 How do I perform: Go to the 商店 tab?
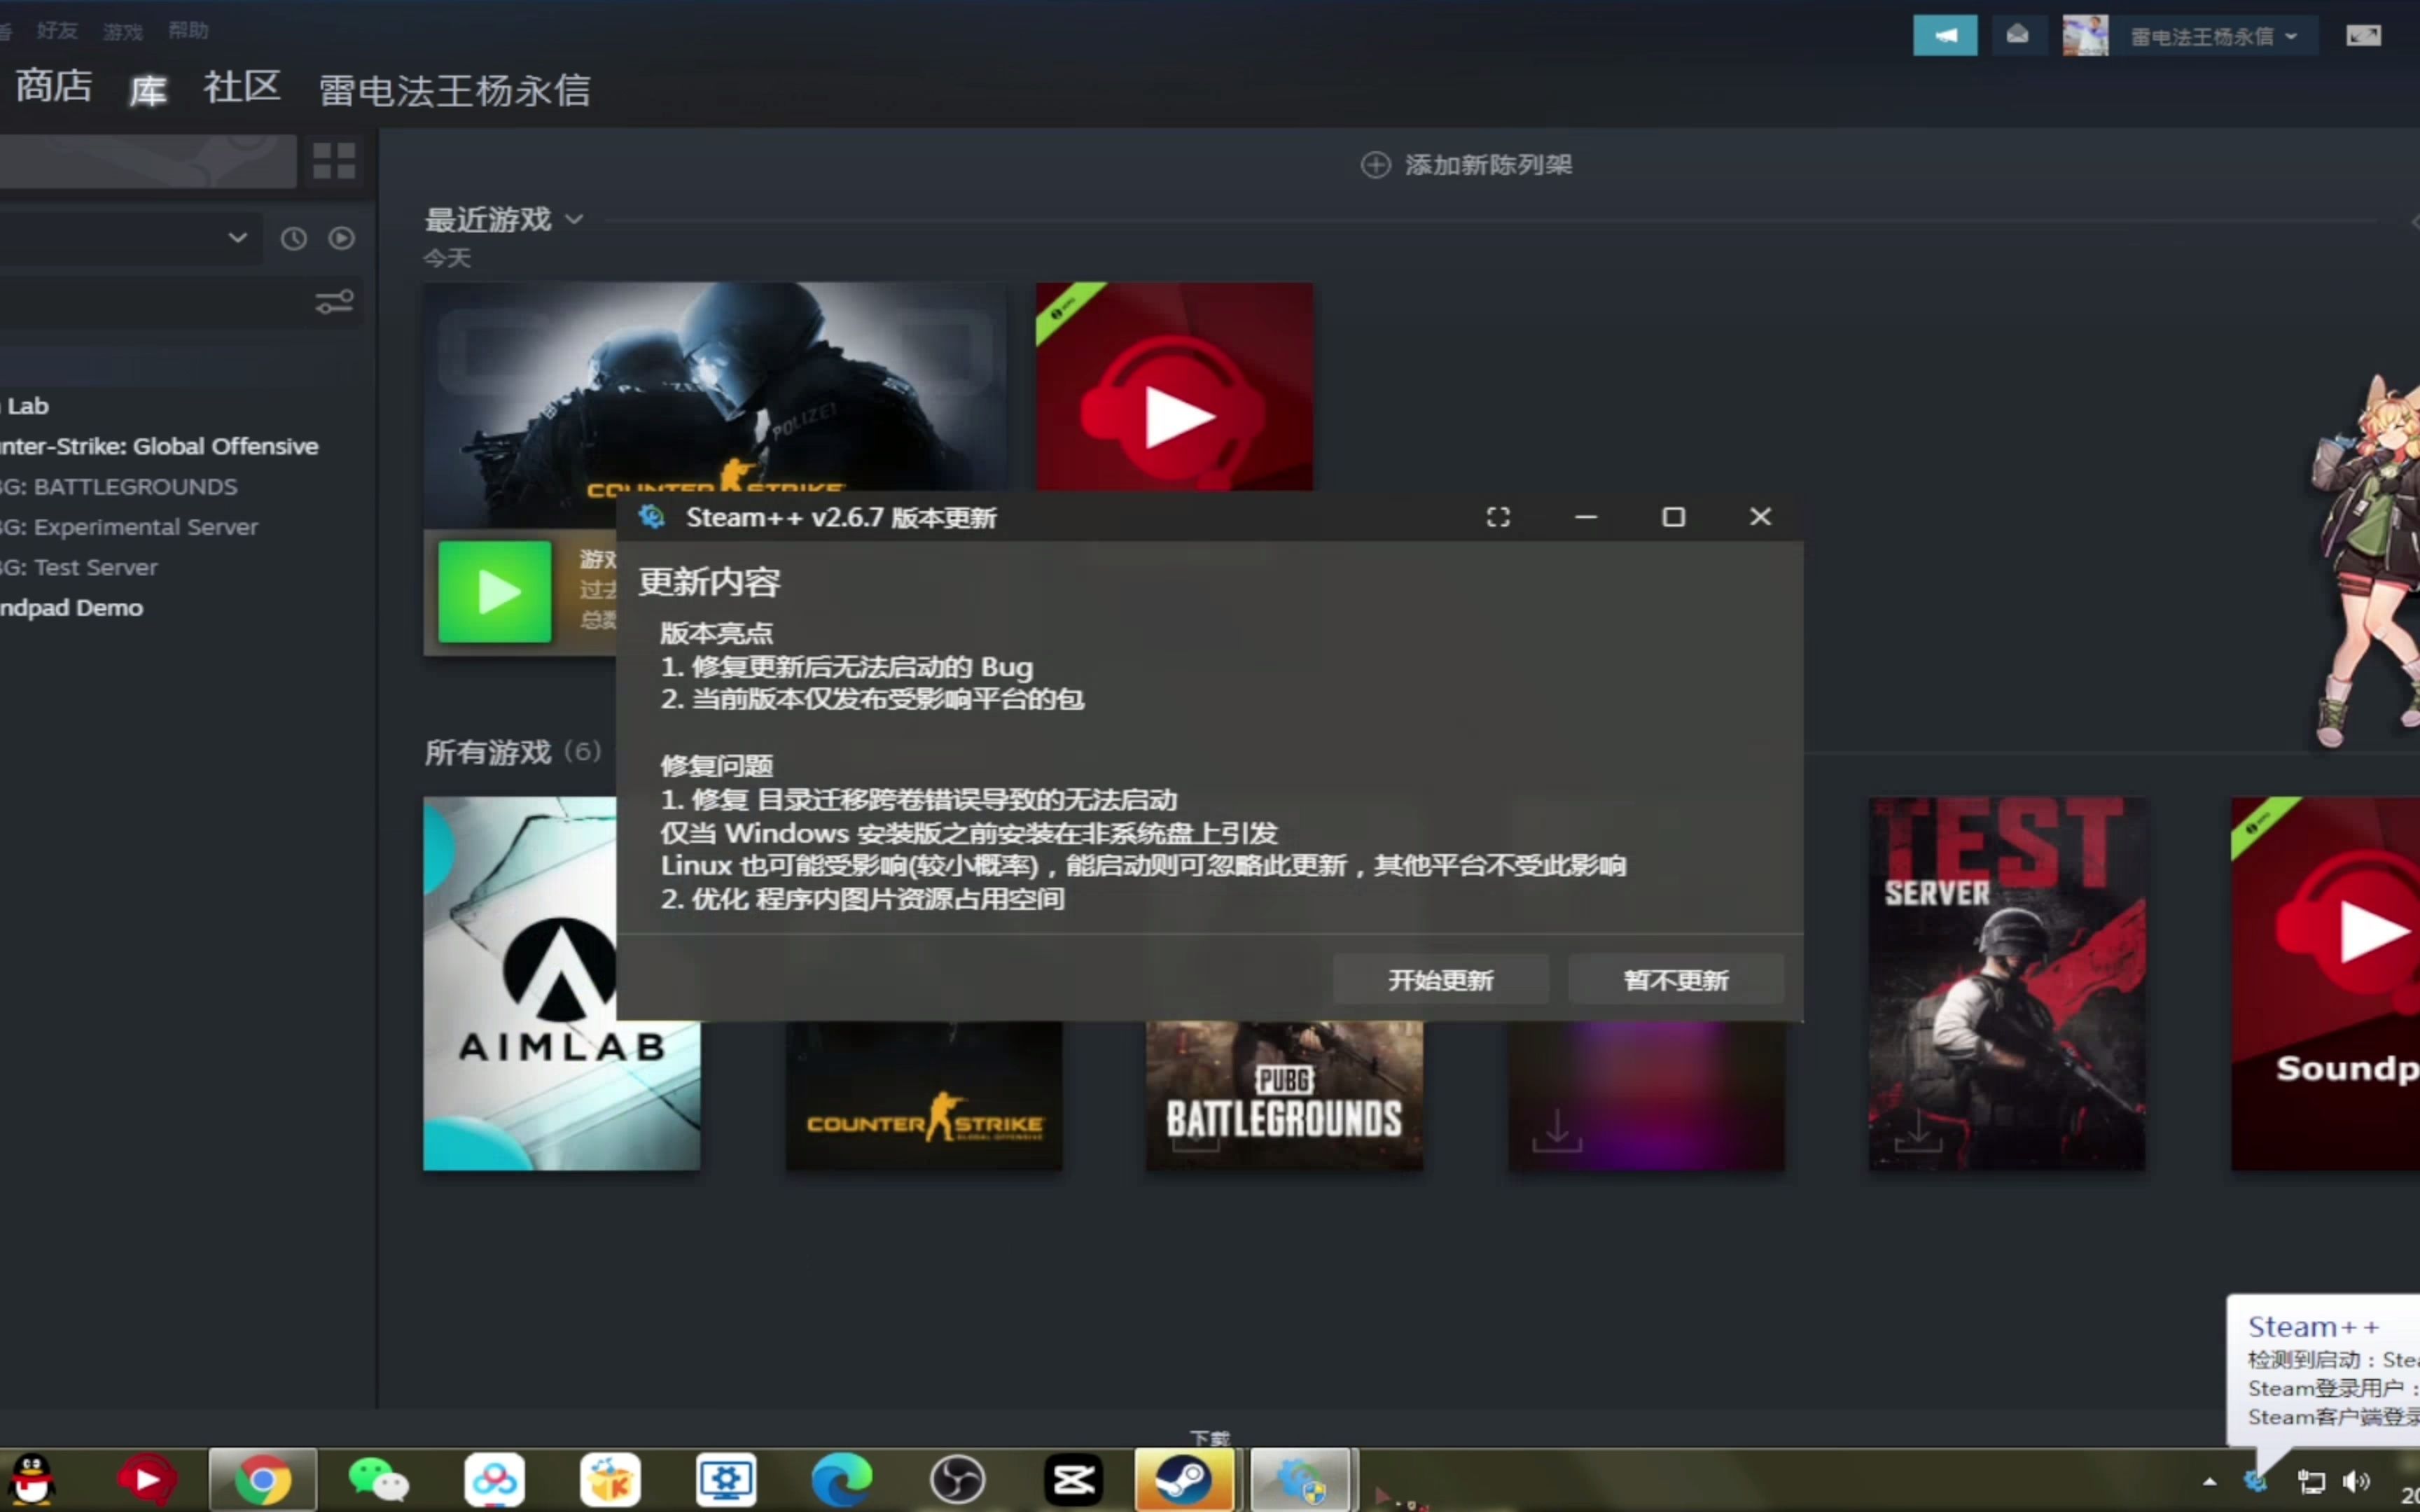pyautogui.click(x=54, y=87)
